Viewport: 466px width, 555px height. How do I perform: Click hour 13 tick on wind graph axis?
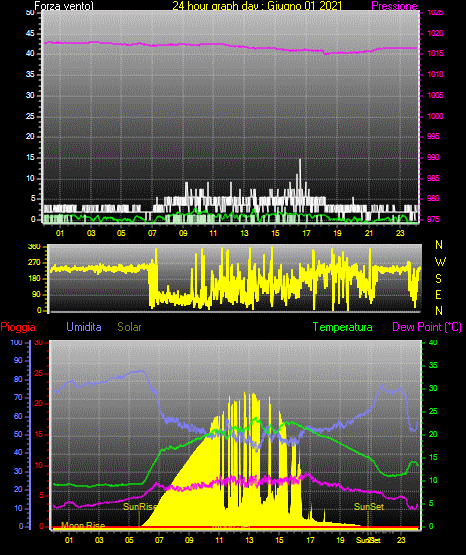[x=244, y=233]
